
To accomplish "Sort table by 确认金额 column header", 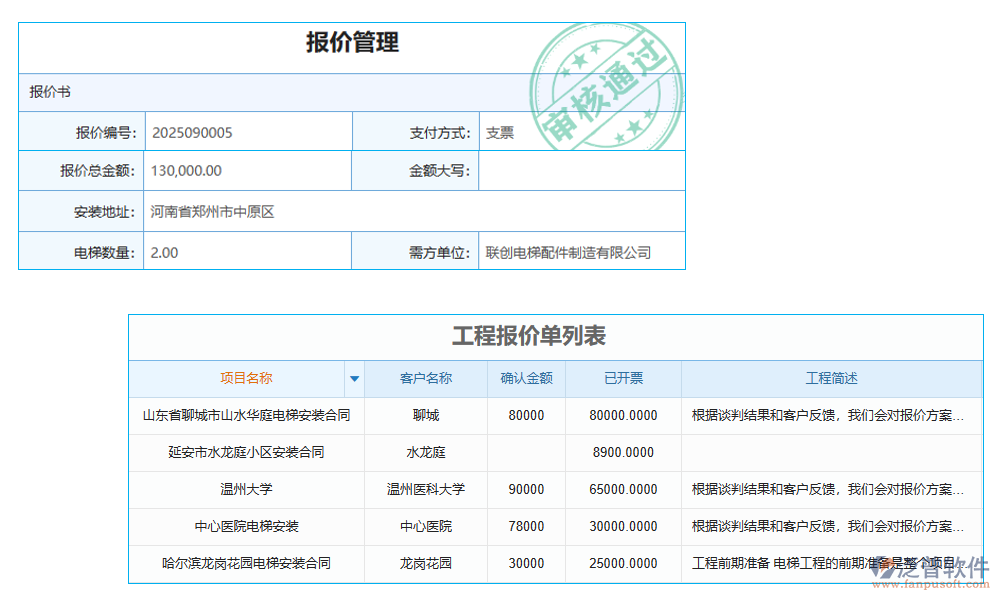I will coord(526,378).
